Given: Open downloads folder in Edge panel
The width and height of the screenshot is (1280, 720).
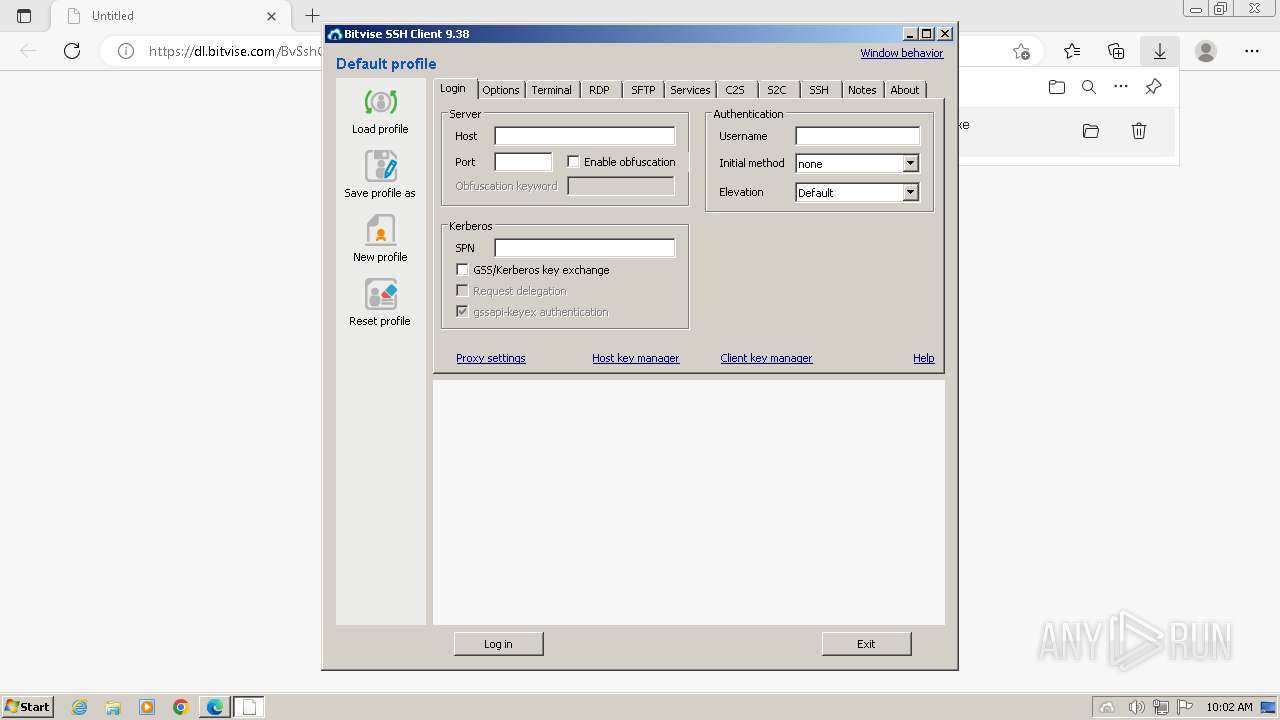Looking at the screenshot, I should [1057, 87].
